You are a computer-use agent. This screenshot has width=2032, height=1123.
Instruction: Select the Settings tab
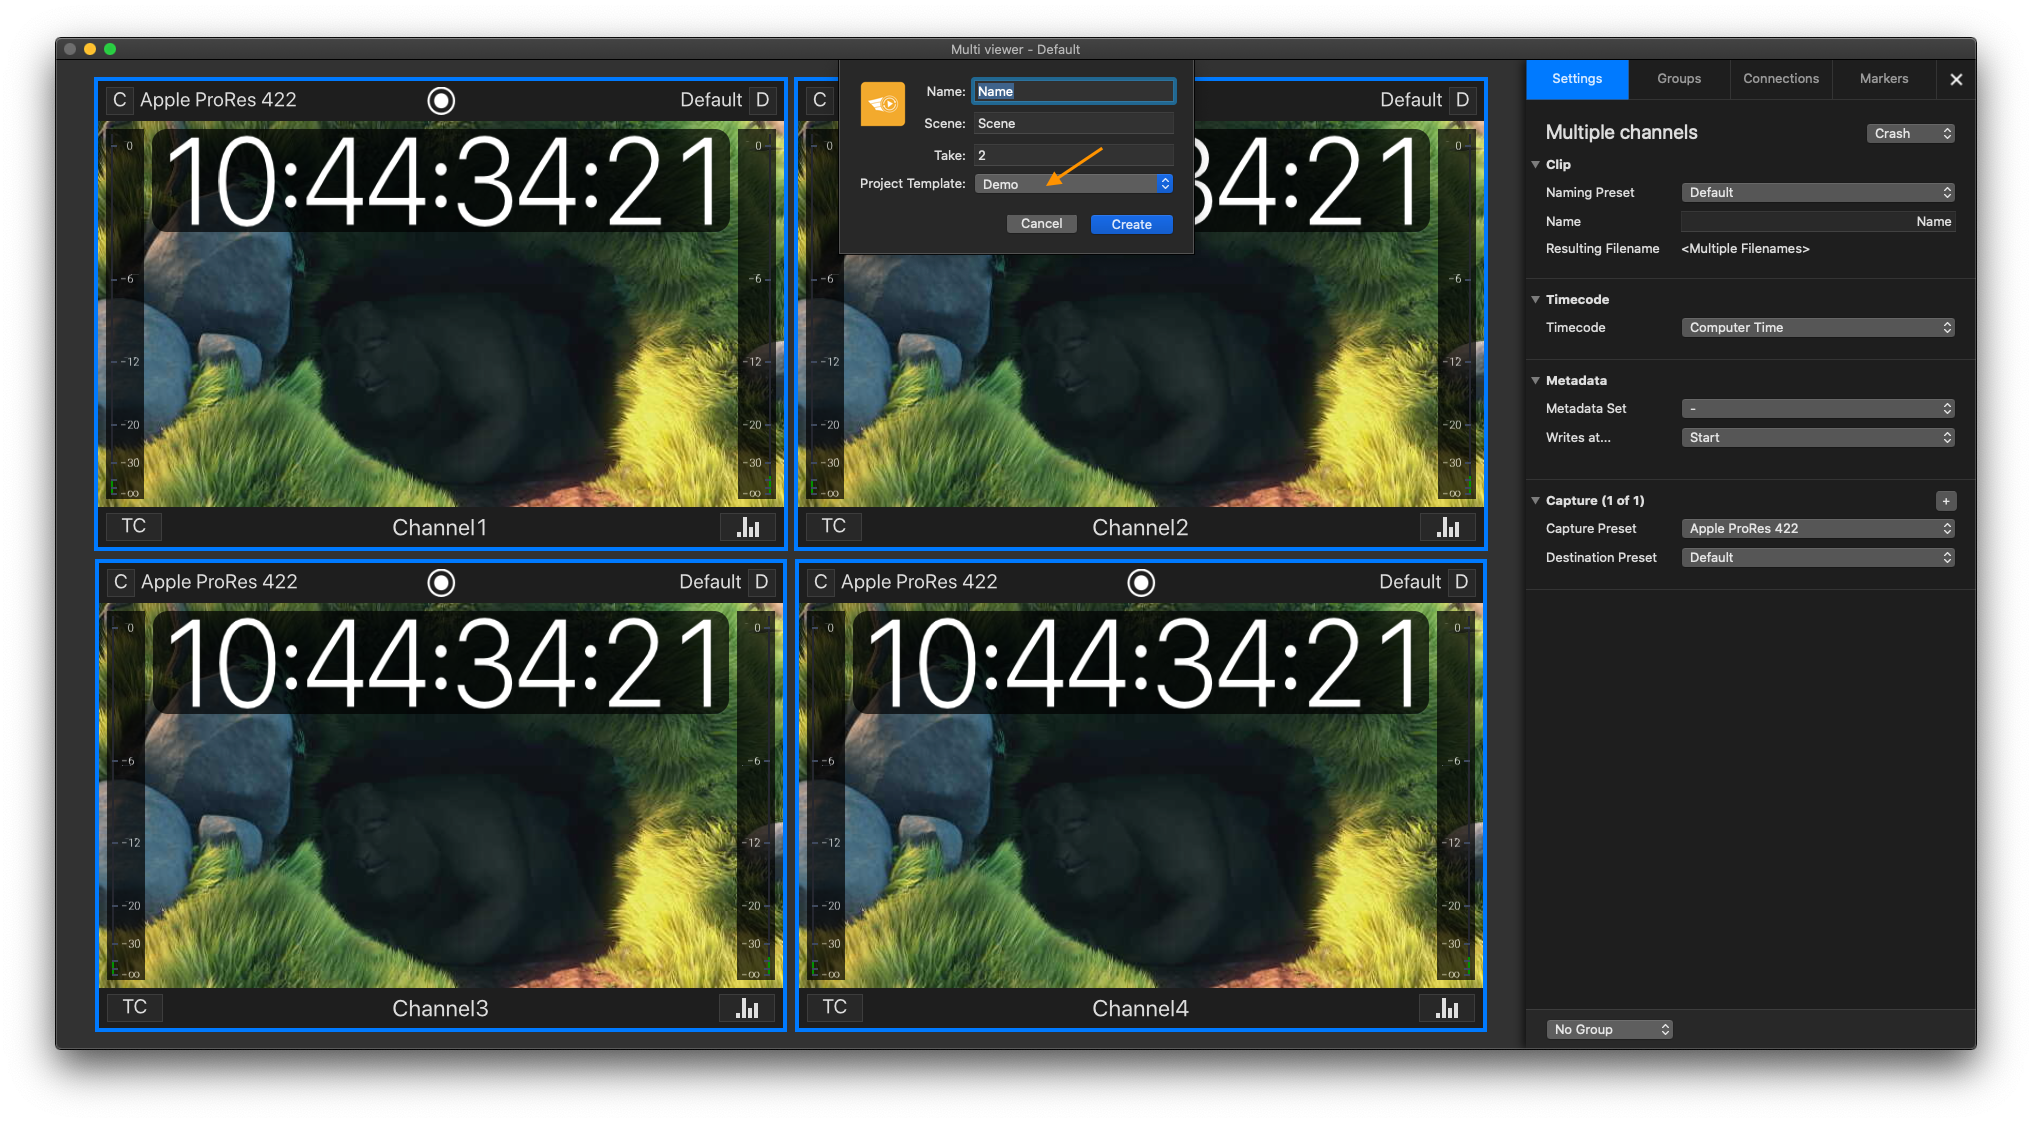point(1577,79)
